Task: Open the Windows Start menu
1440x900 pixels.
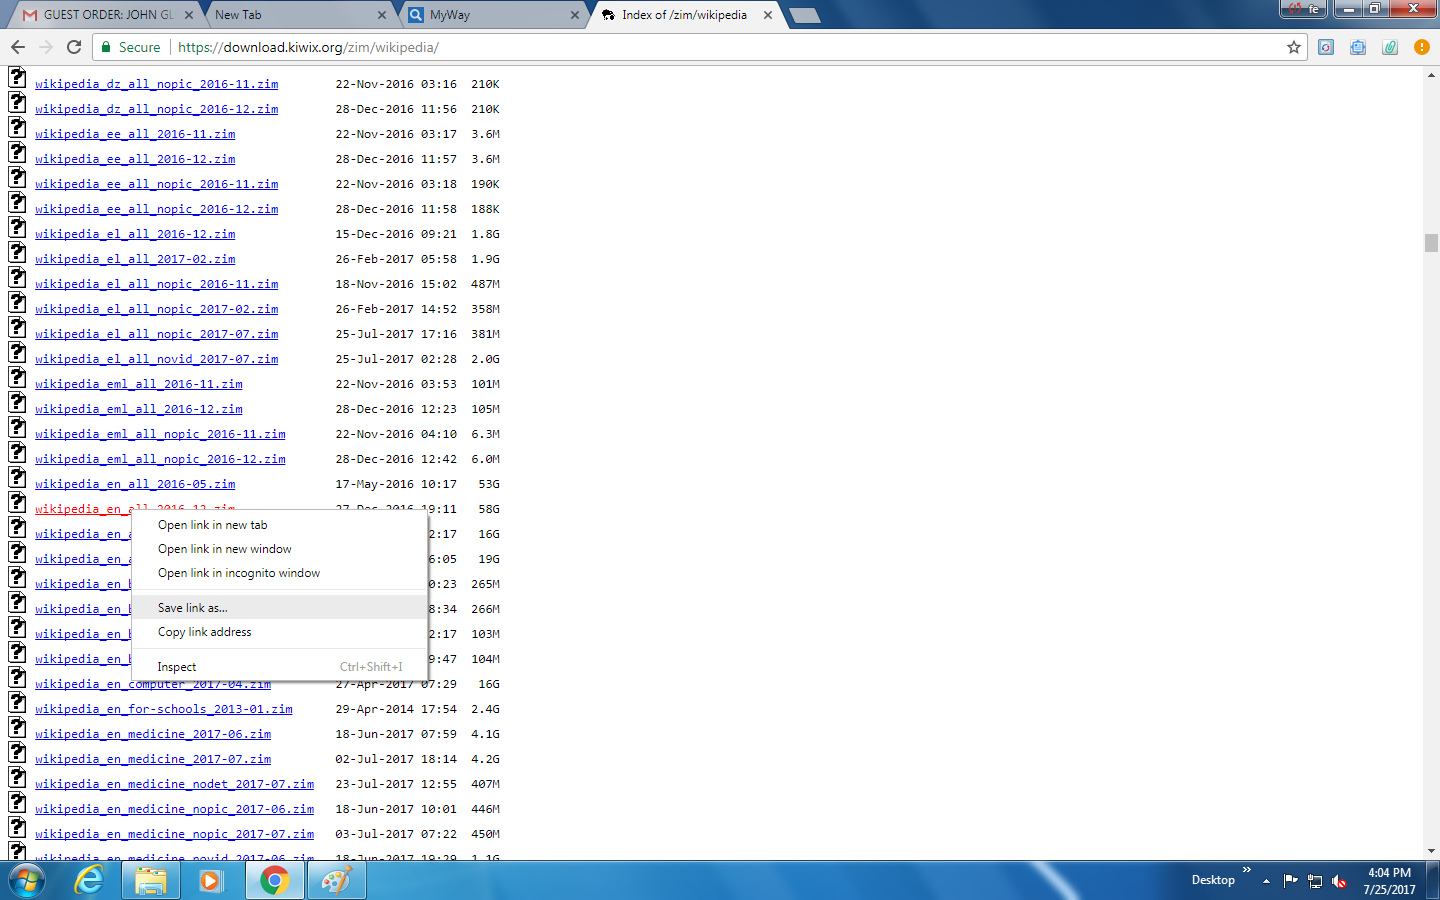Action: (x=26, y=881)
